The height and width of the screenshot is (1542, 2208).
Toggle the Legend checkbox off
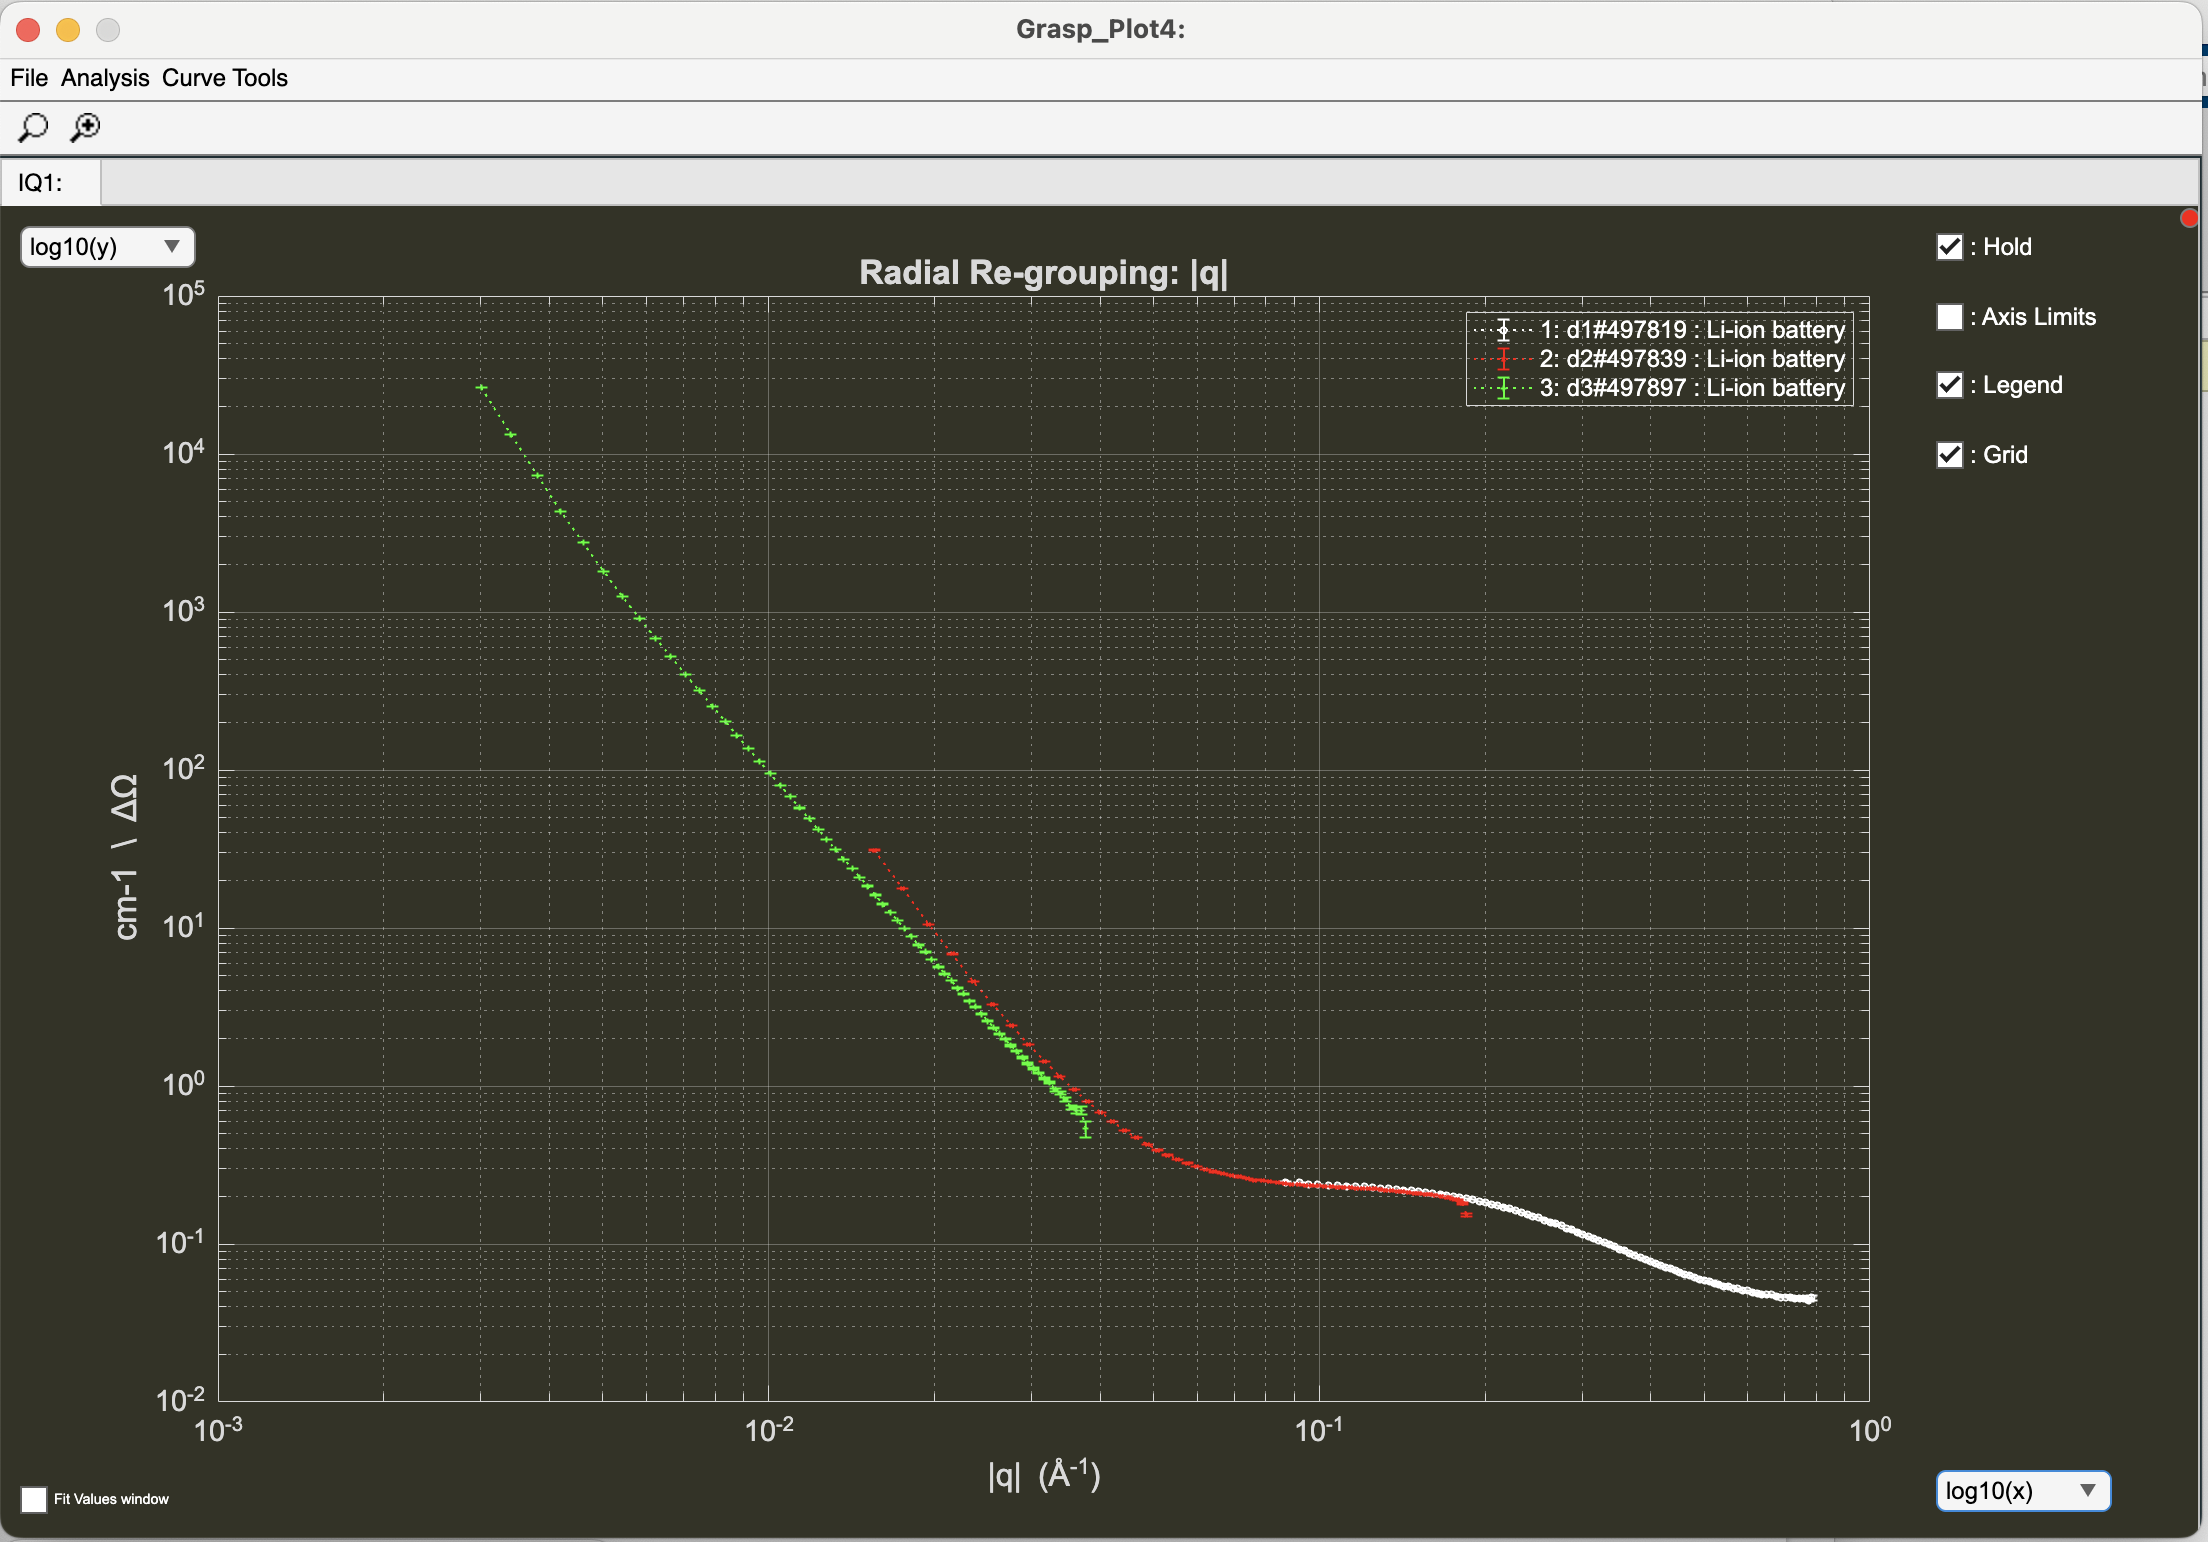coord(1949,385)
